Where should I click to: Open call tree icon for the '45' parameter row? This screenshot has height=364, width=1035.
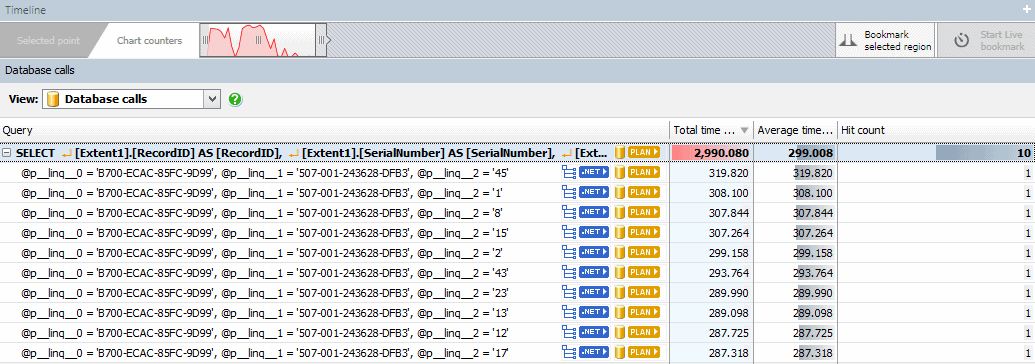click(568, 172)
